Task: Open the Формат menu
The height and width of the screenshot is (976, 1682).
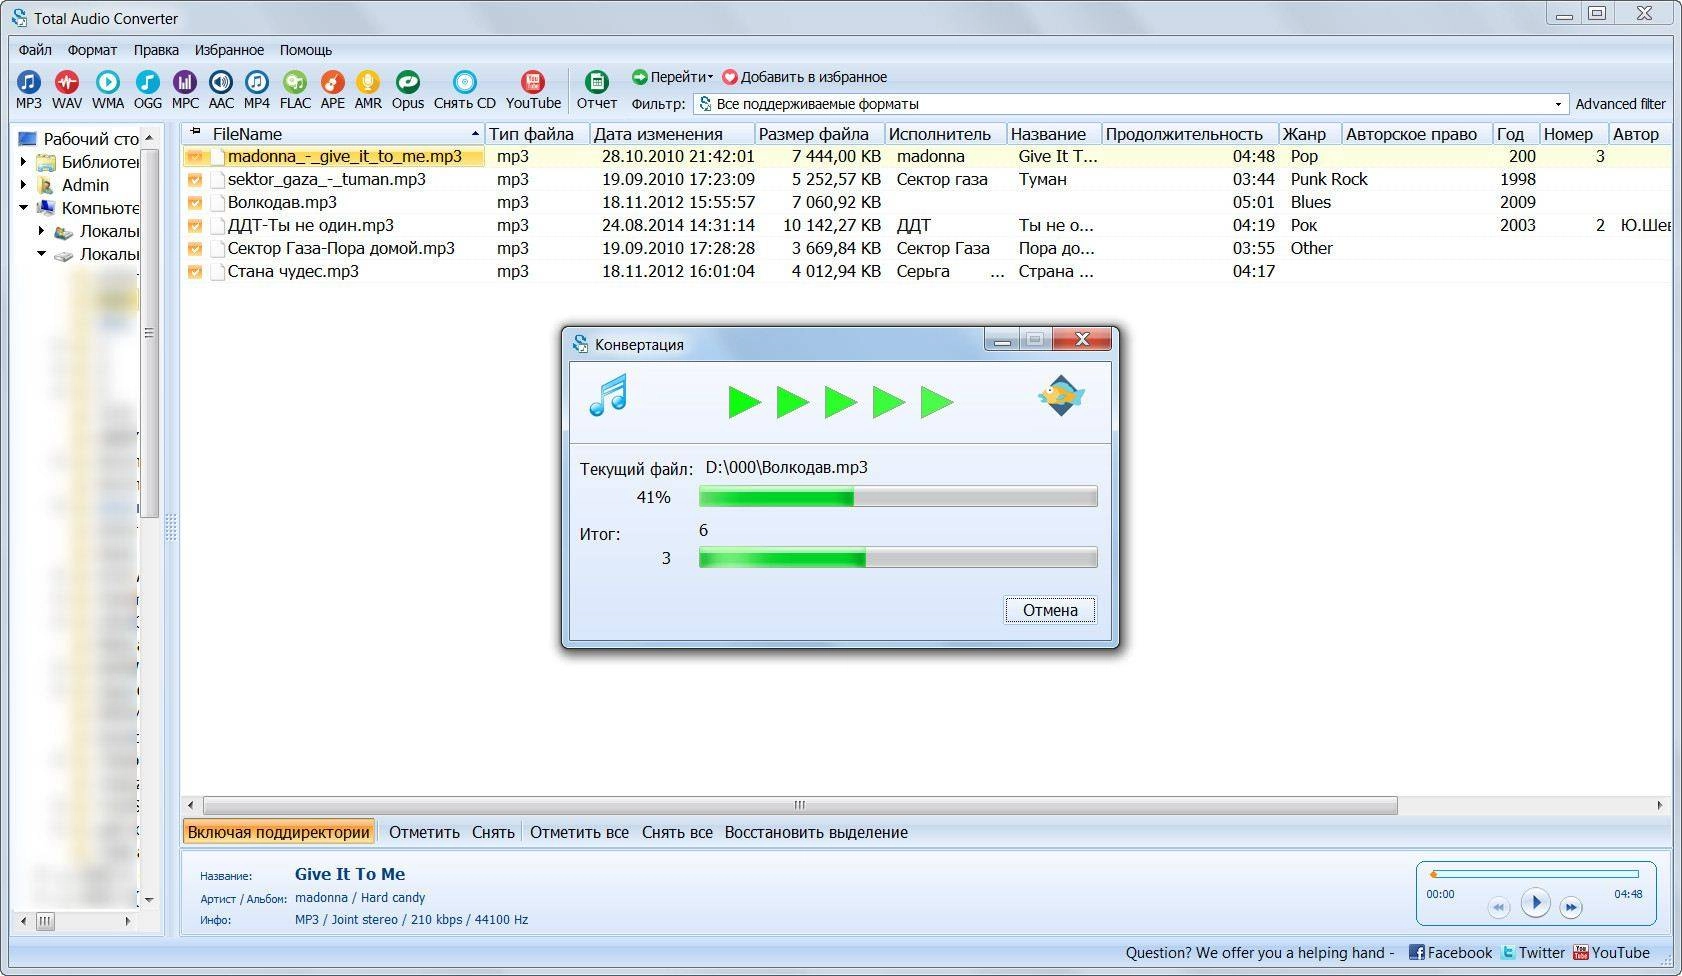Action: (x=92, y=50)
